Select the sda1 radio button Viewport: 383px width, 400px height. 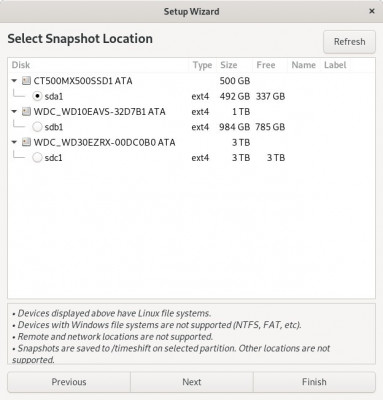pyautogui.click(x=37, y=96)
